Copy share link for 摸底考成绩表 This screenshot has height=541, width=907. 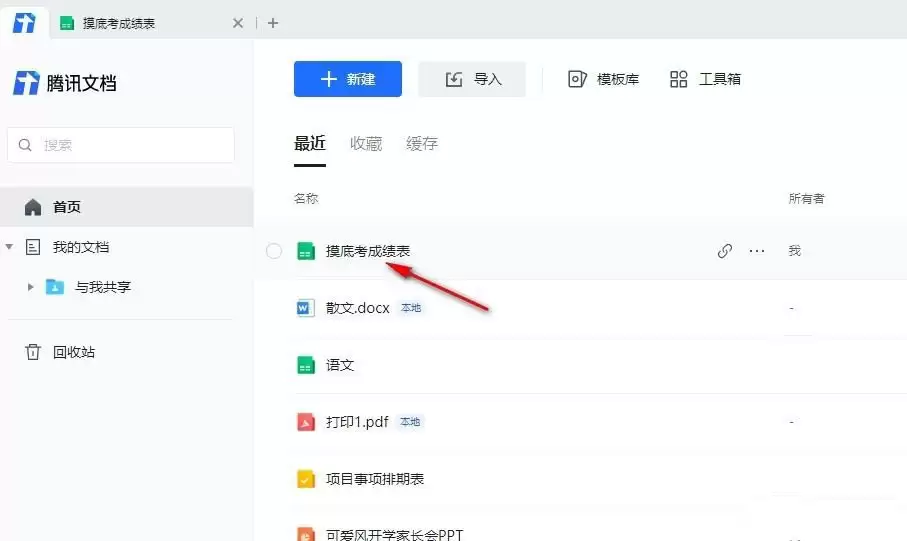725,251
